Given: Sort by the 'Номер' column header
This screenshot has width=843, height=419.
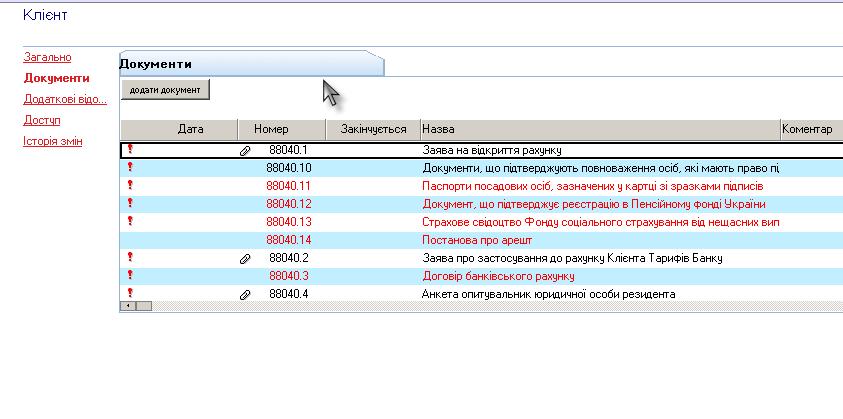Looking at the screenshot, I should [271, 129].
